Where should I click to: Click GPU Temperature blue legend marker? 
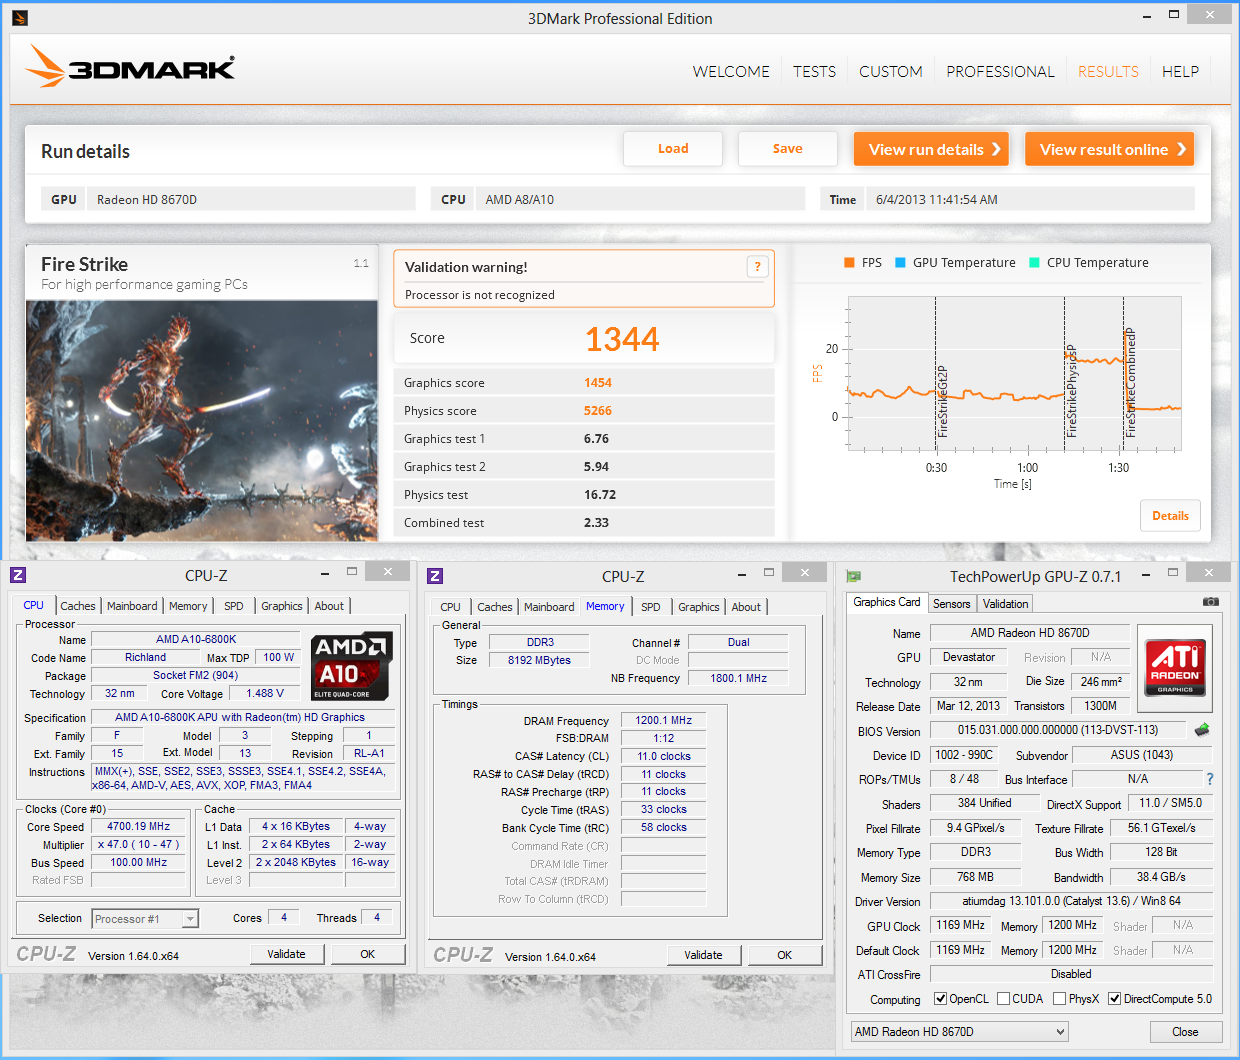click(x=900, y=263)
